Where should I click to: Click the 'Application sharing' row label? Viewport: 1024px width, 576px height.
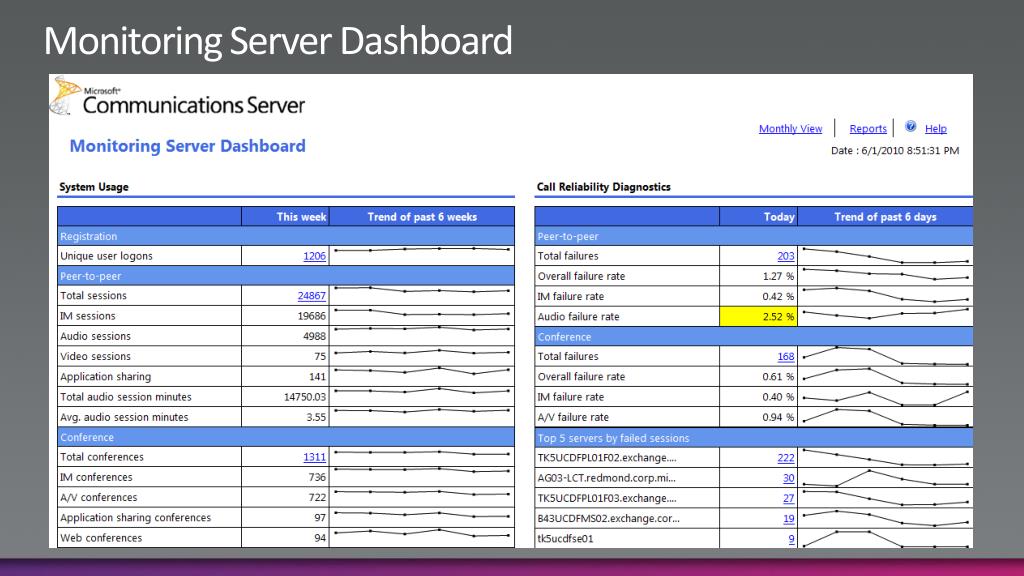(x=106, y=377)
